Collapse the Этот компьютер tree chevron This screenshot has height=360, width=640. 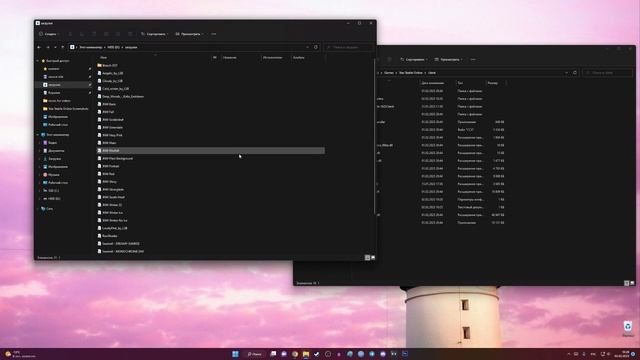tap(38, 135)
